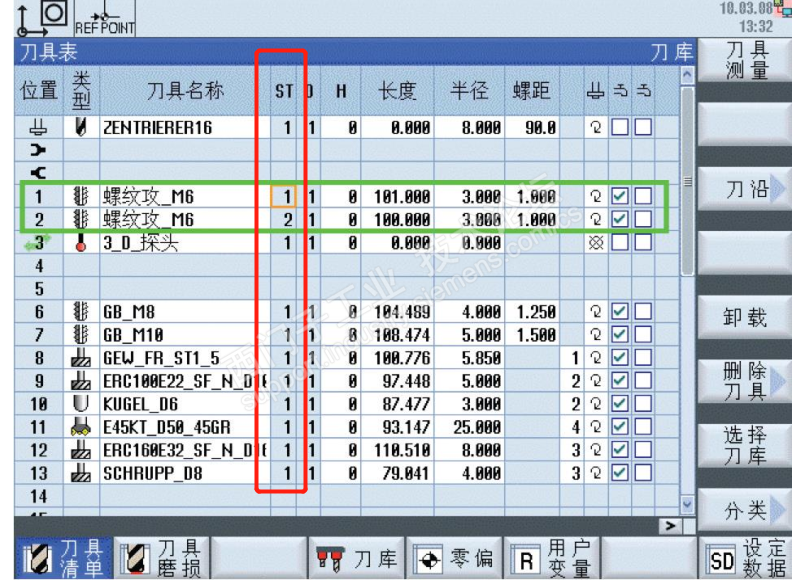The height and width of the screenshot is (584, 803).
Task: Click the scrollbar down arrow
Action: tap(687, 504)
